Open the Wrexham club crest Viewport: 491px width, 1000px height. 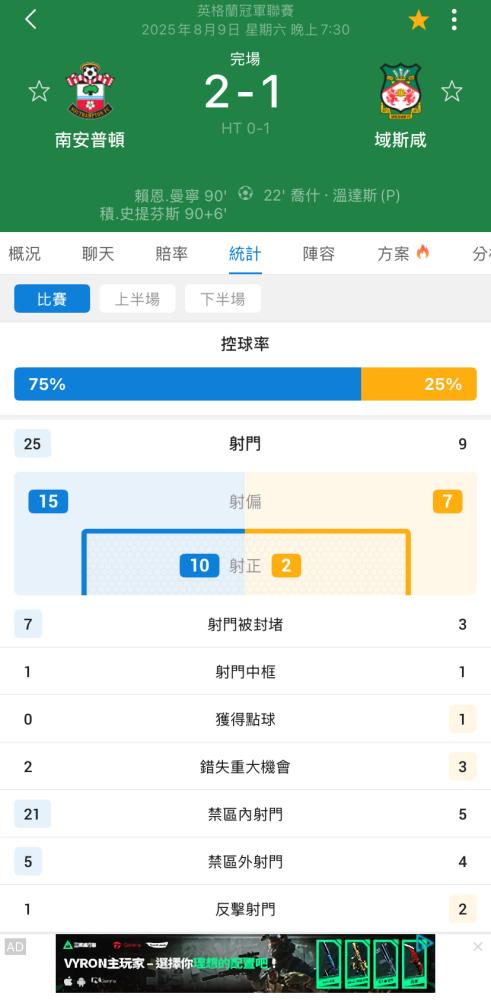pos(400,91)
